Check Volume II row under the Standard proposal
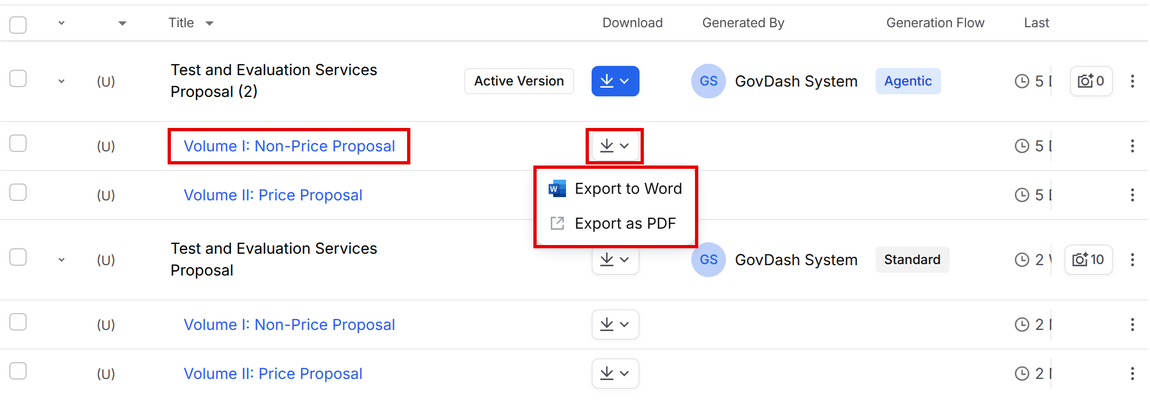 (x=18, y=370)
